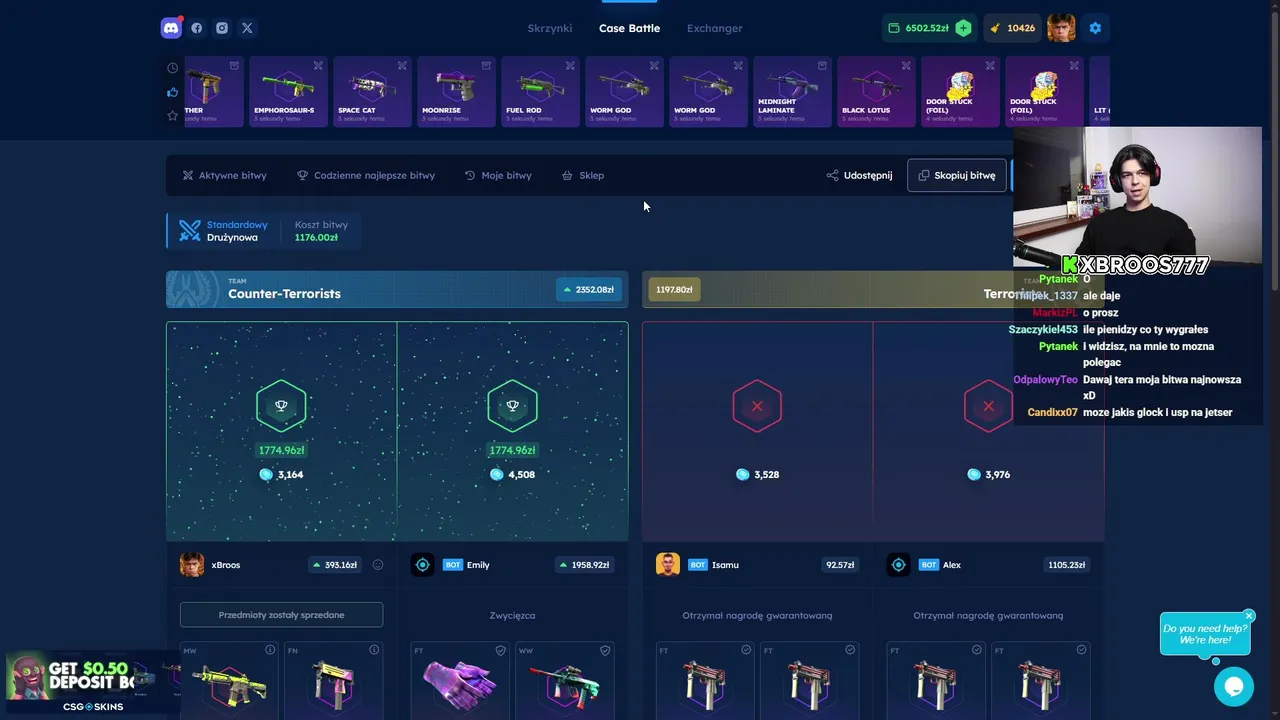The image size is (1280, 720).
Task: Click Przedmioty zostały sprzedane button
Action: (x=281, y=615)
